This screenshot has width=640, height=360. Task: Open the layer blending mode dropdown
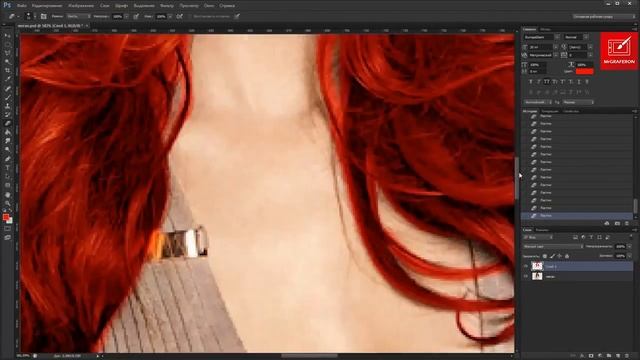click(553, 247)
